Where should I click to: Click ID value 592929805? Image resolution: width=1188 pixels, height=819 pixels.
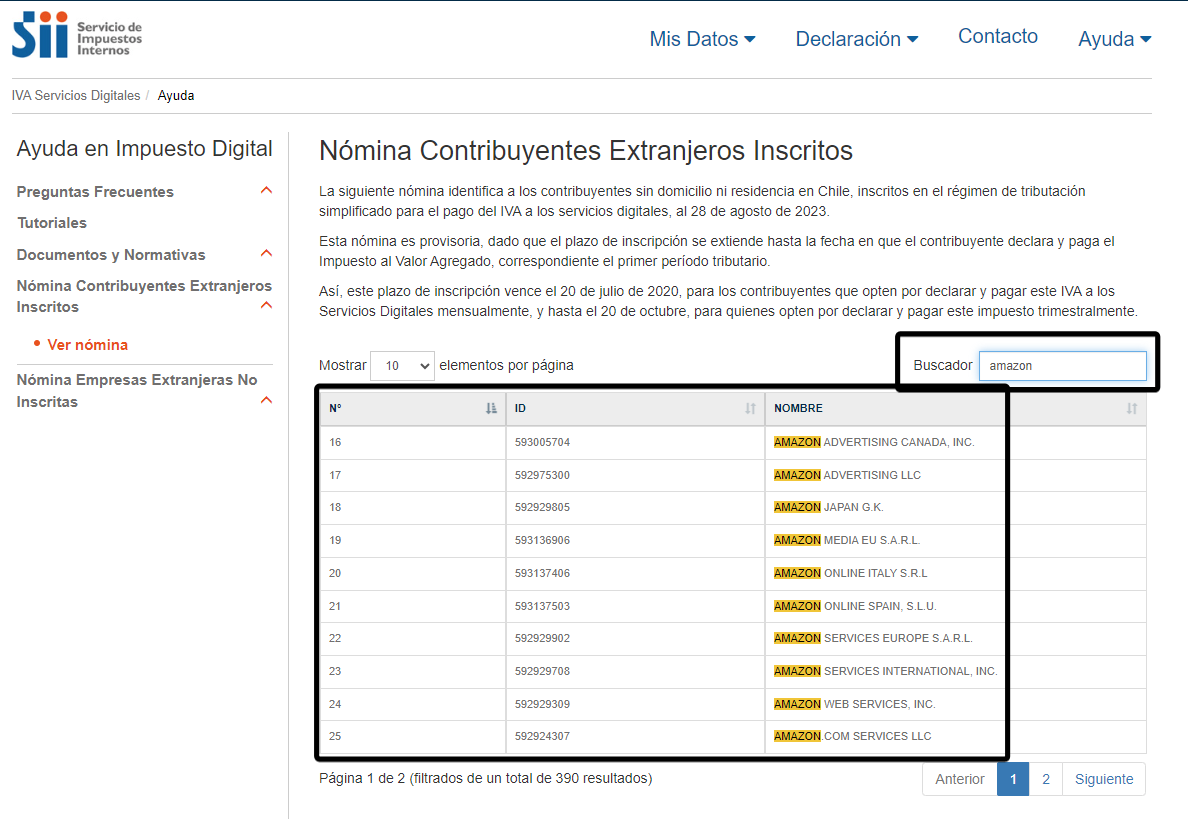(x=542, y=508)
